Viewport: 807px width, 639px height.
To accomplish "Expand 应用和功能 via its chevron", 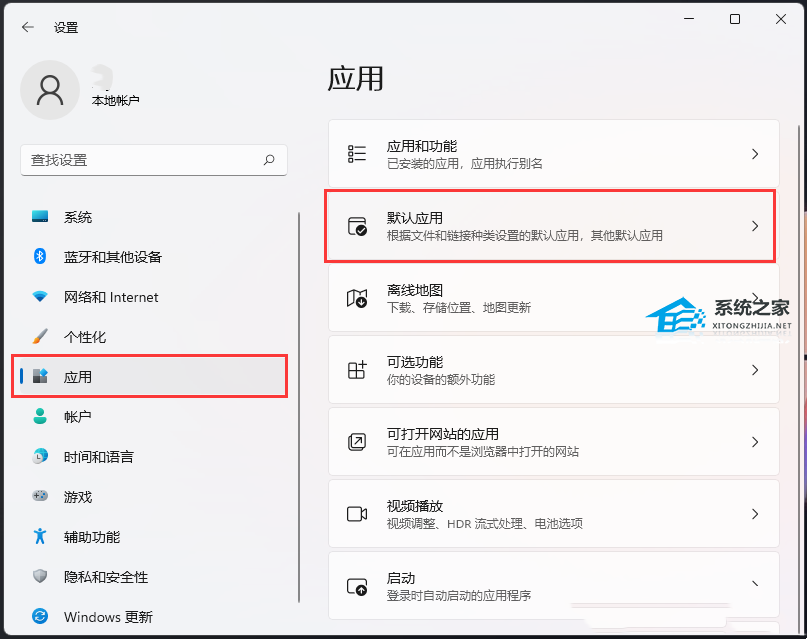I will pos(755,154).
